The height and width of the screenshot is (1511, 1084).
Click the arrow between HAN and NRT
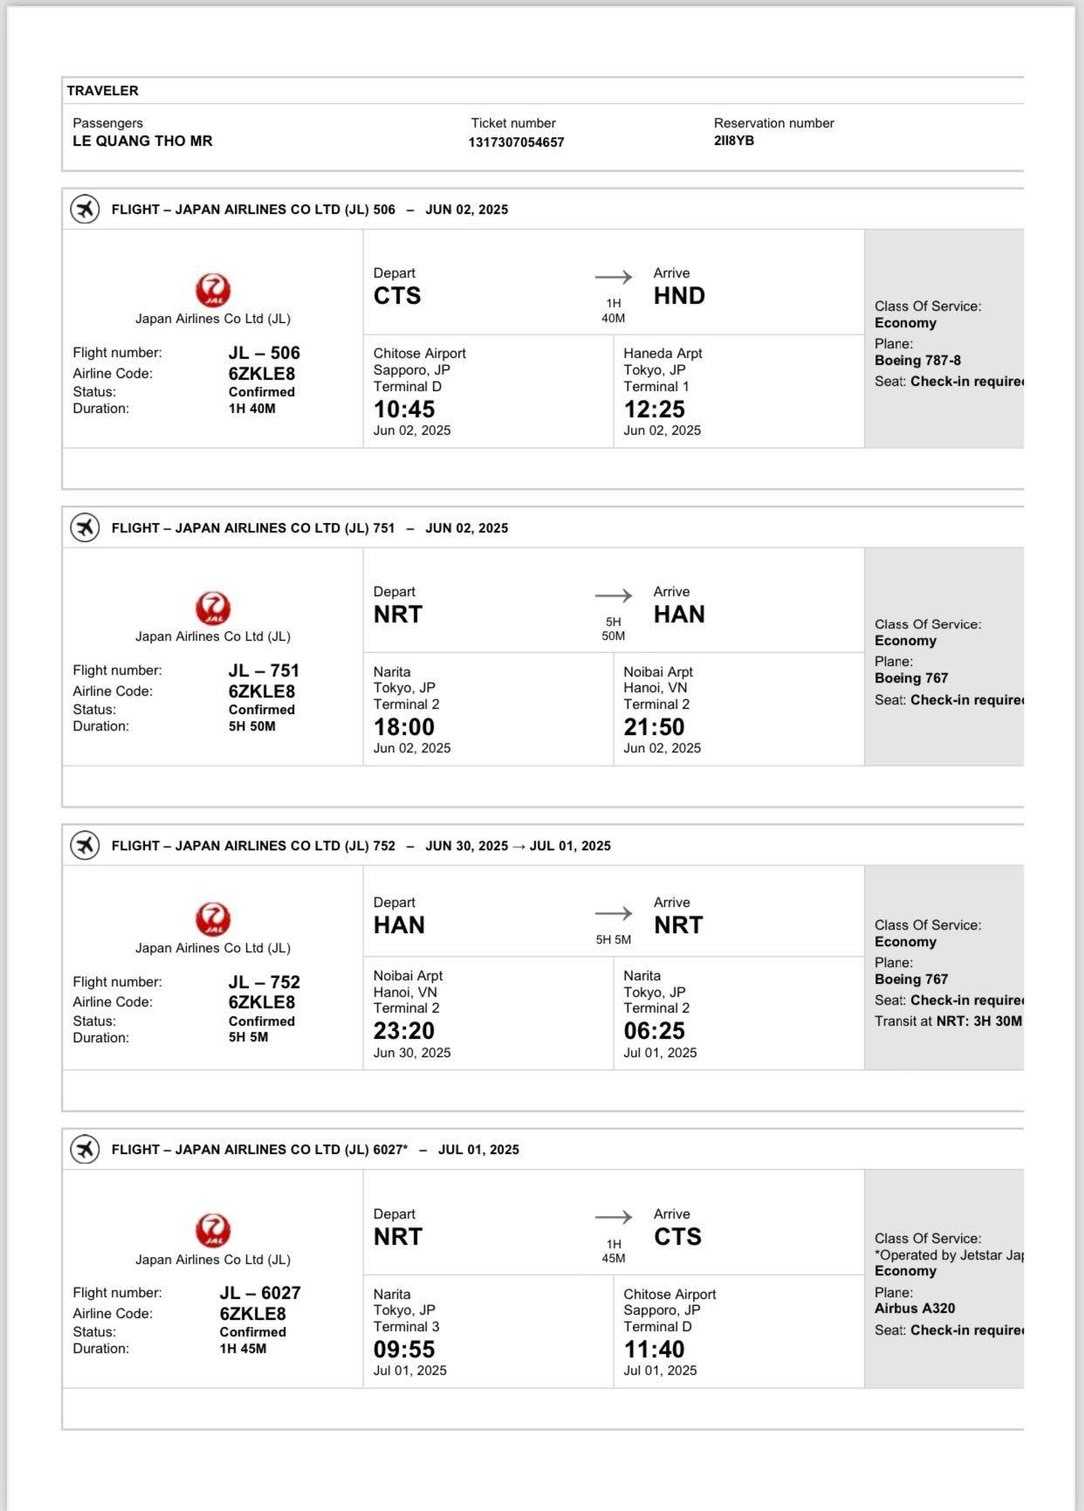(613, 913)
